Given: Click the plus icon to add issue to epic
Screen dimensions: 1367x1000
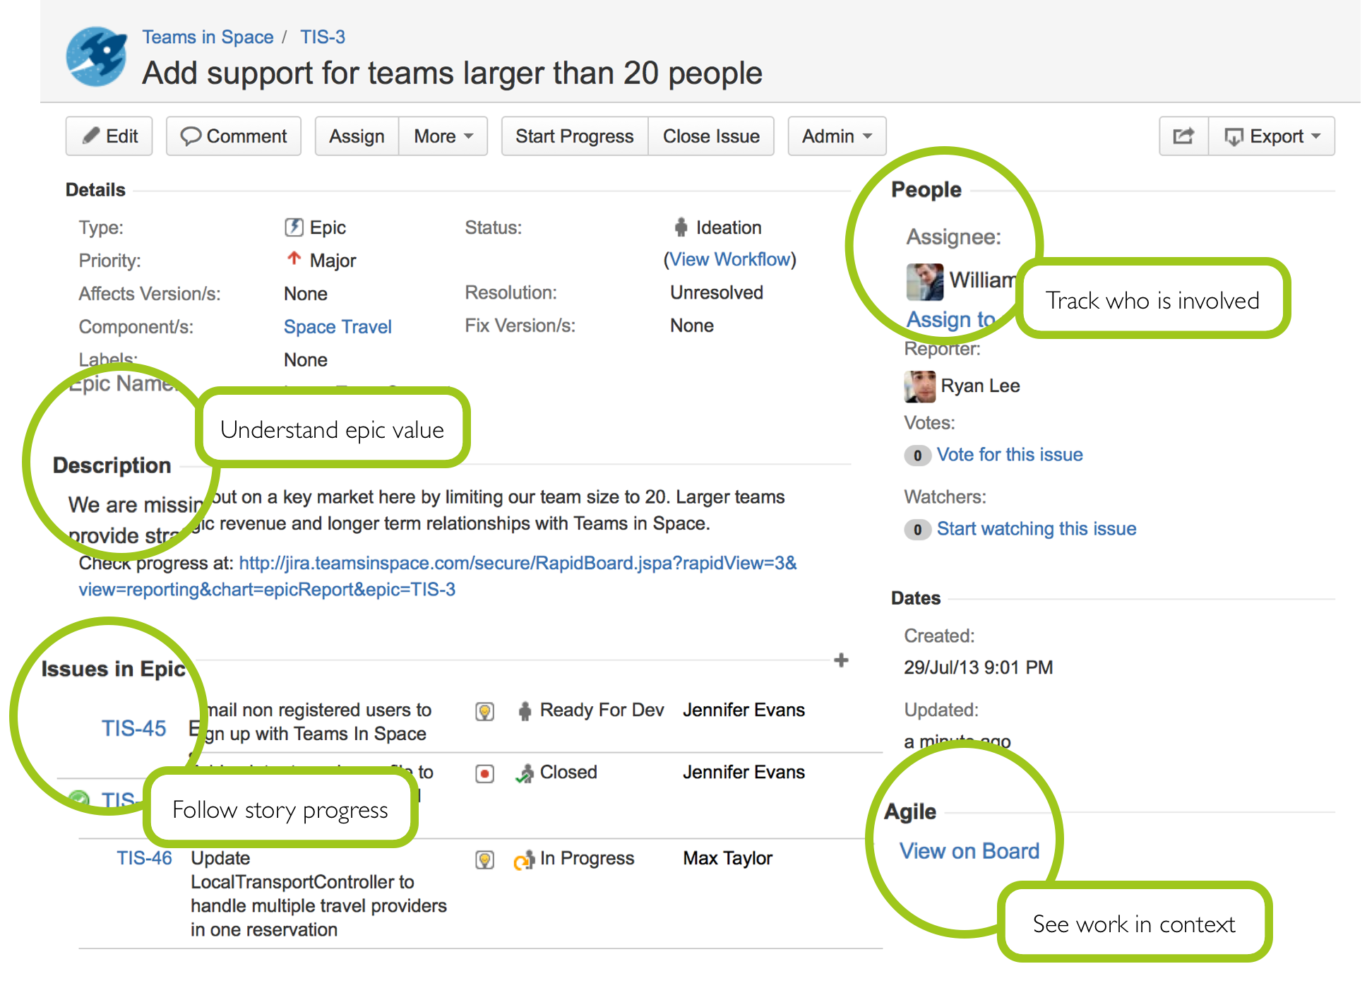Looking at the screenshot, I should 841,660.
